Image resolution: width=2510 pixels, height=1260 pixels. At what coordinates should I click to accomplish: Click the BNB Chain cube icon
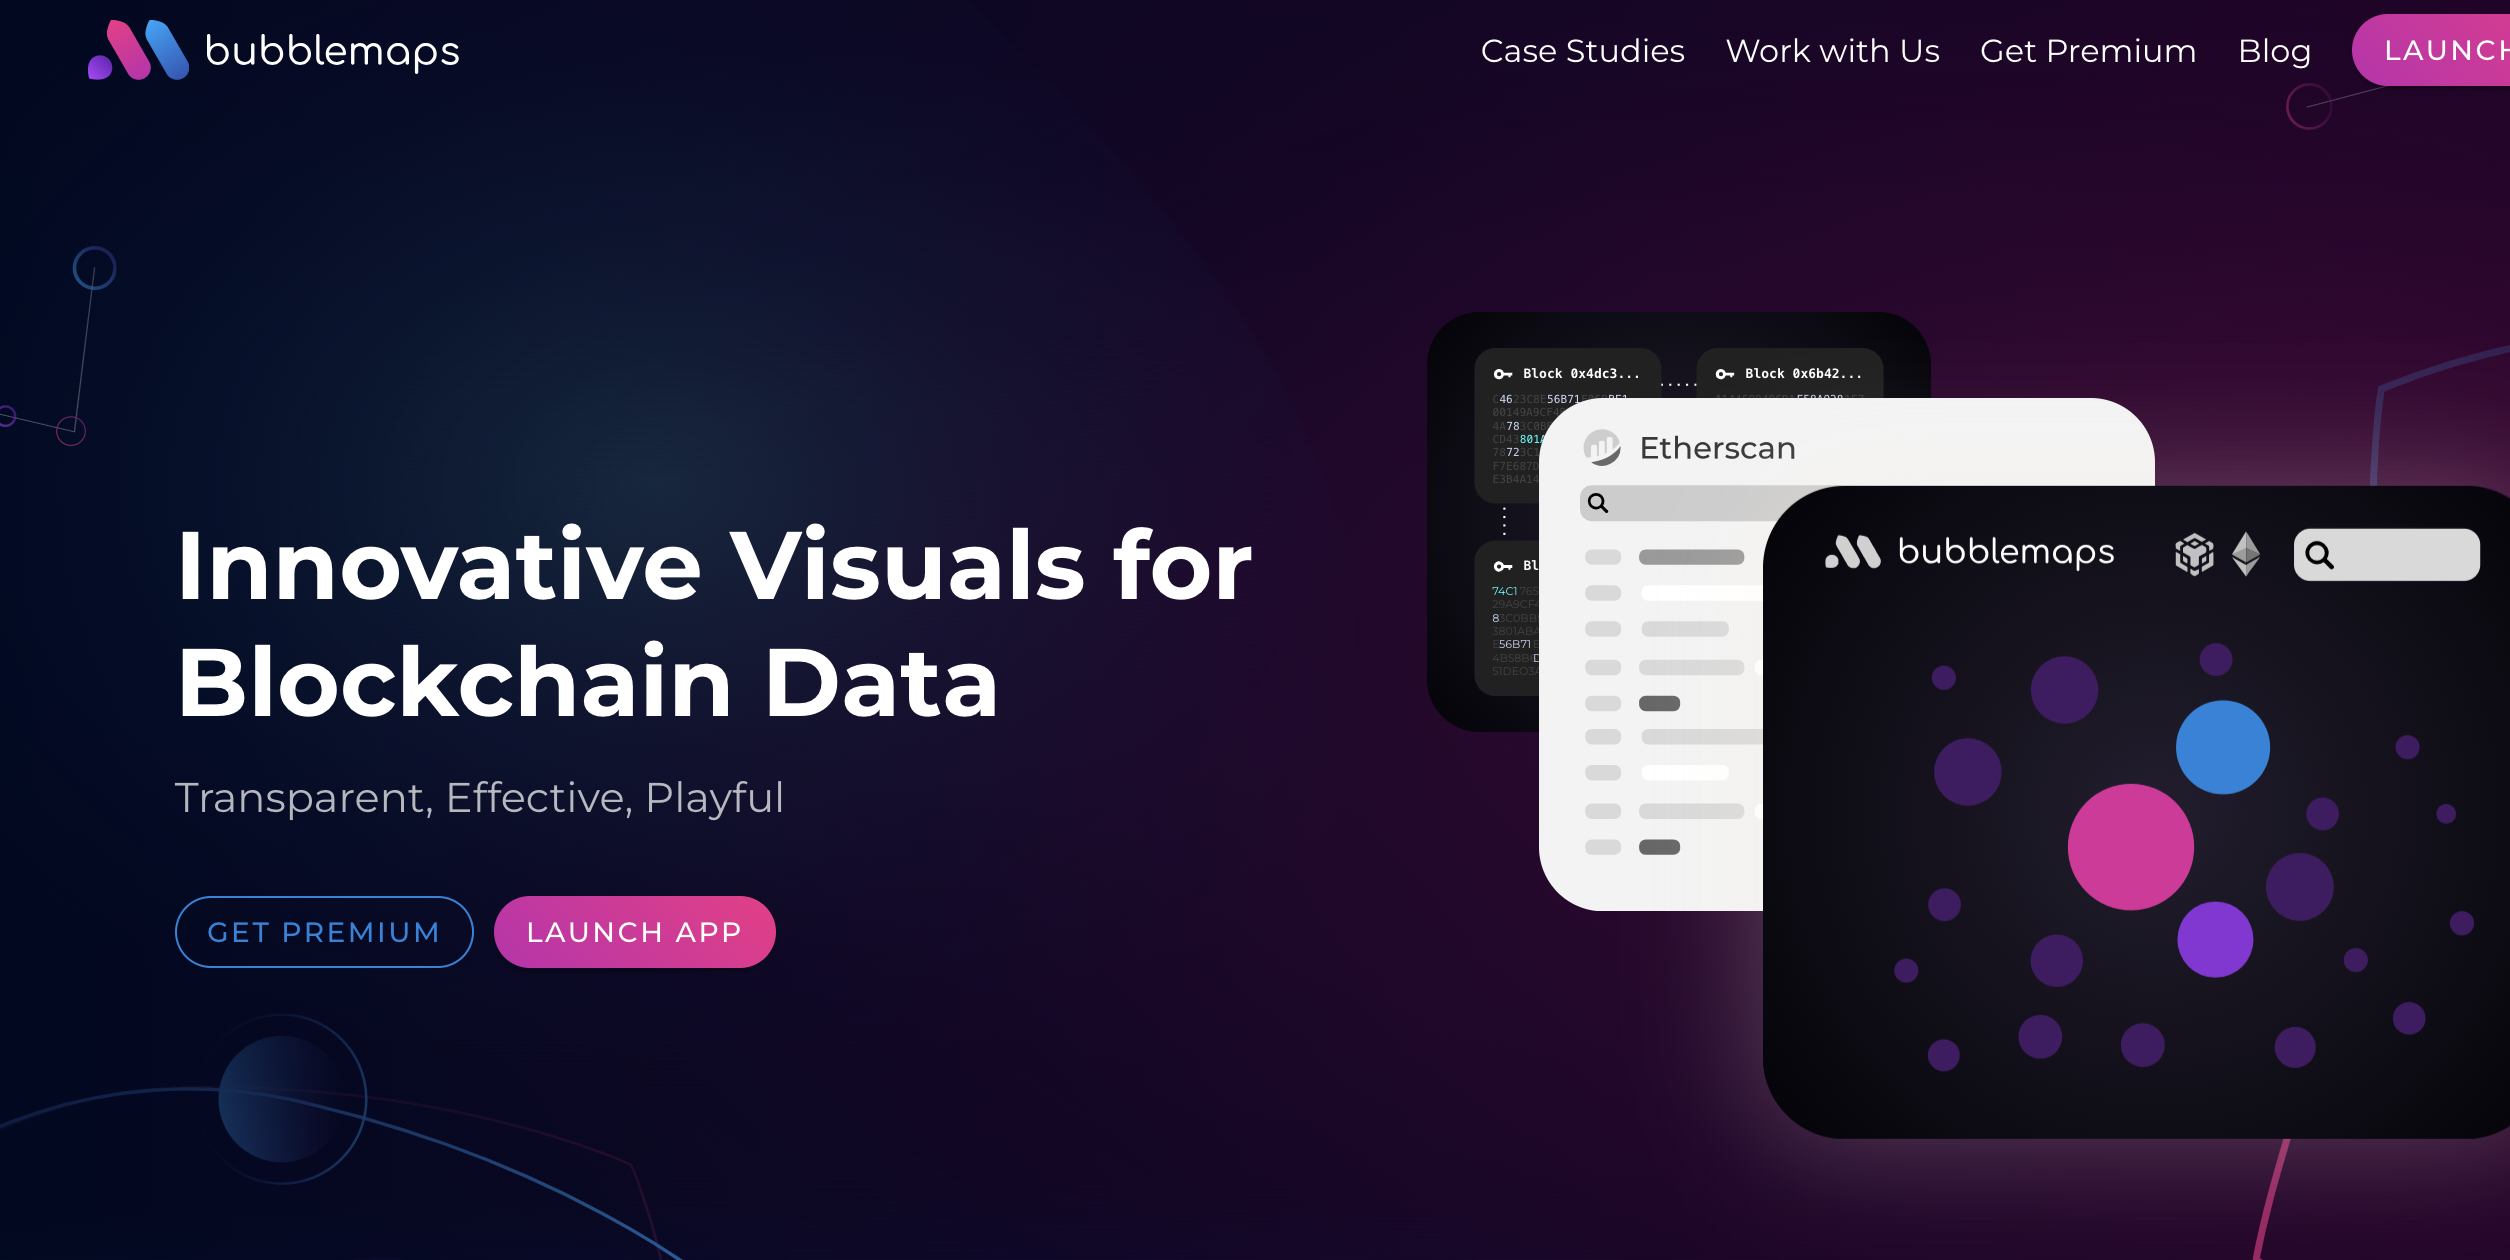[2192, 554]
